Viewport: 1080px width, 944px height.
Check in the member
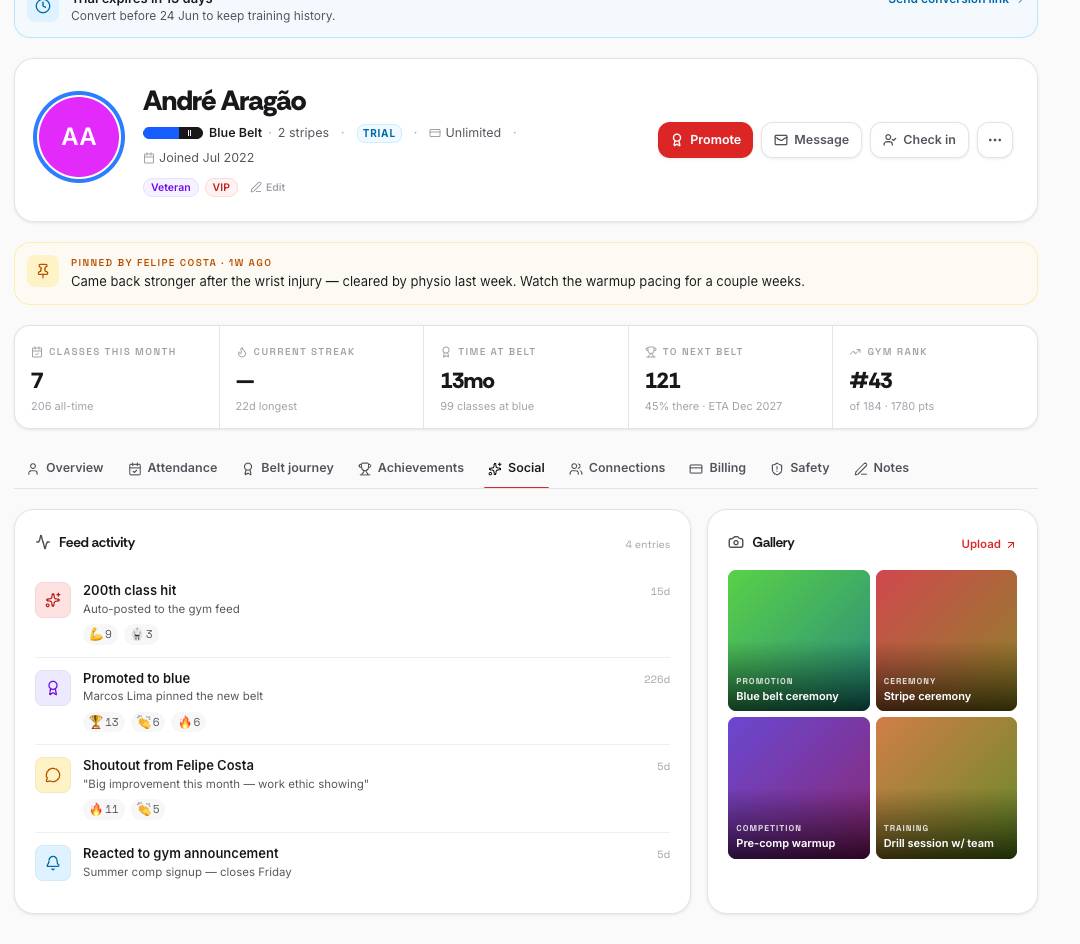[x=919, y=140]
